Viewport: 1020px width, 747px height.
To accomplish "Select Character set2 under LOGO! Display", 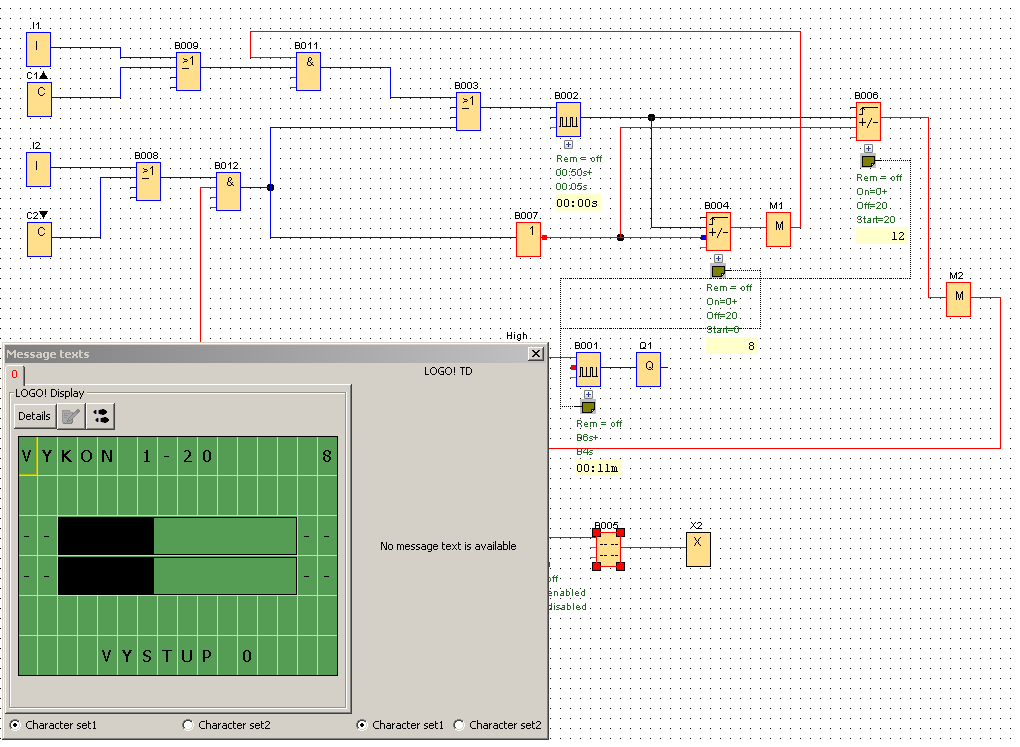I will 189,725.
